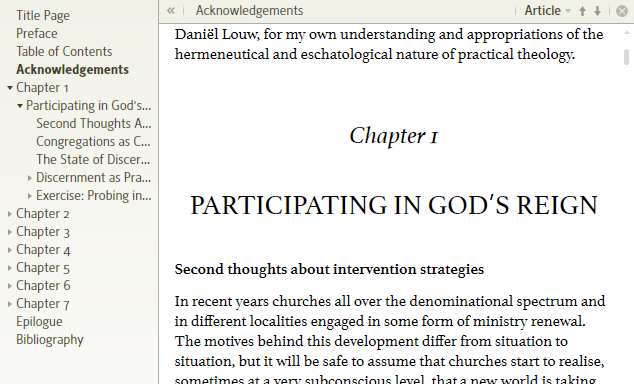This screenshot has width=634, height=384.
Task: Expand the Chapter 5 node
Action: pyautogui.click(x=10, y=268)
